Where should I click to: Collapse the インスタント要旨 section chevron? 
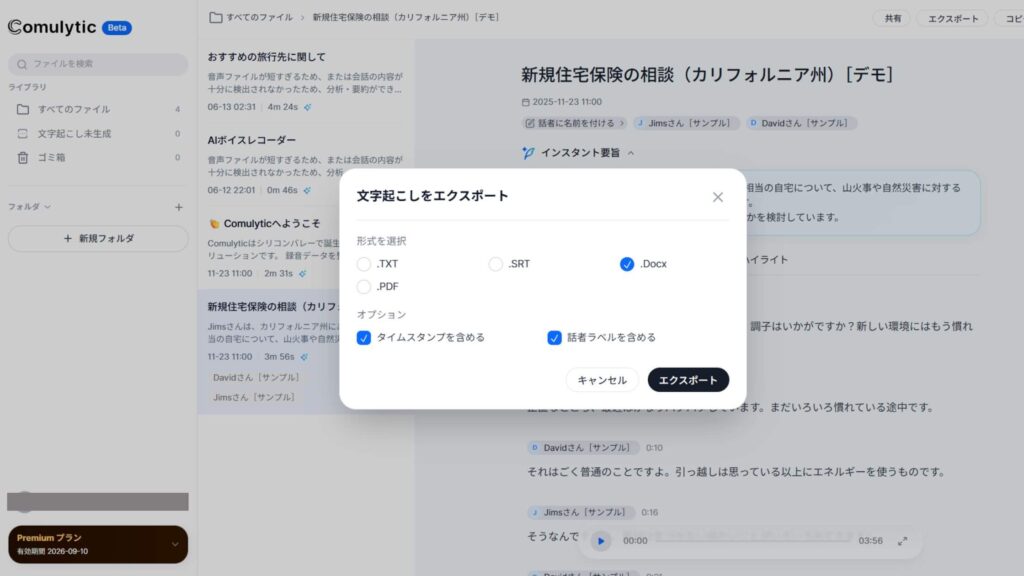point(631,153)
